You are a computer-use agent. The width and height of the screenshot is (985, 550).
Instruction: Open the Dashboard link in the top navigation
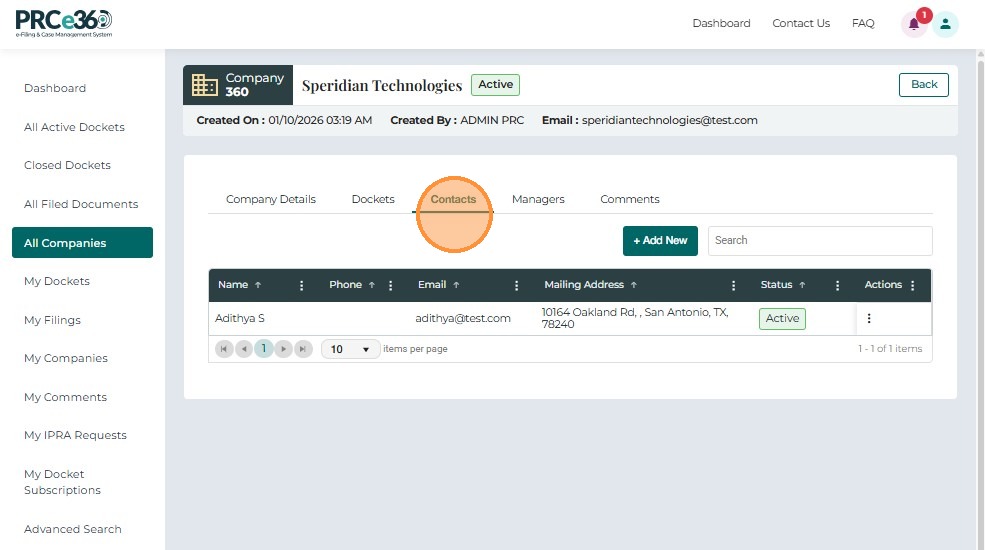pyautogui.click(x=721, y=23)
